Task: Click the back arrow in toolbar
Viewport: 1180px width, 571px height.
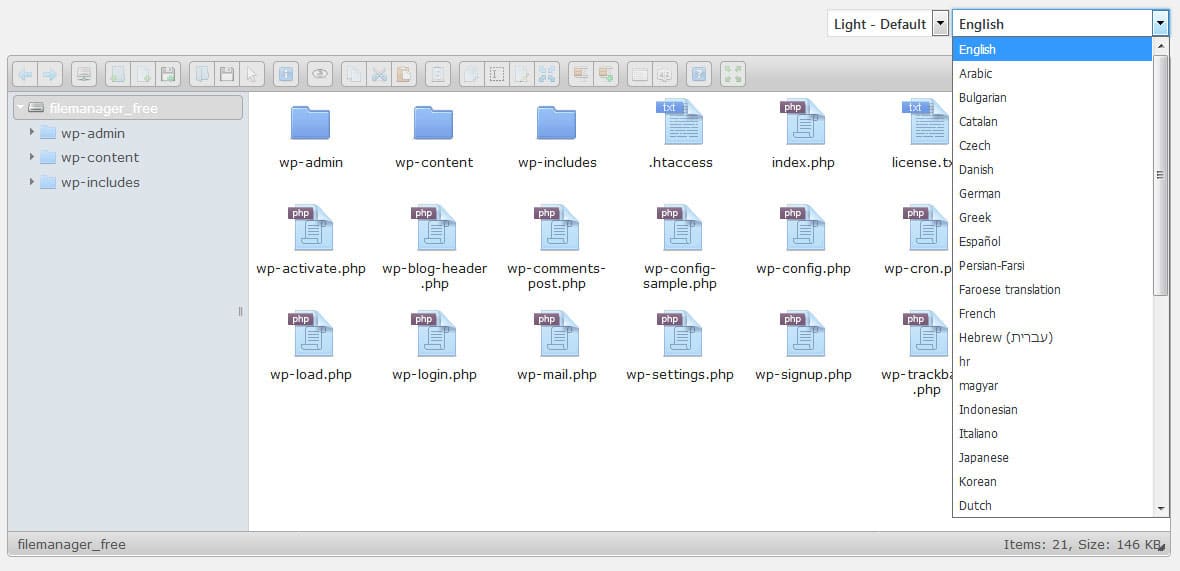Action: [x=26, y=74]
